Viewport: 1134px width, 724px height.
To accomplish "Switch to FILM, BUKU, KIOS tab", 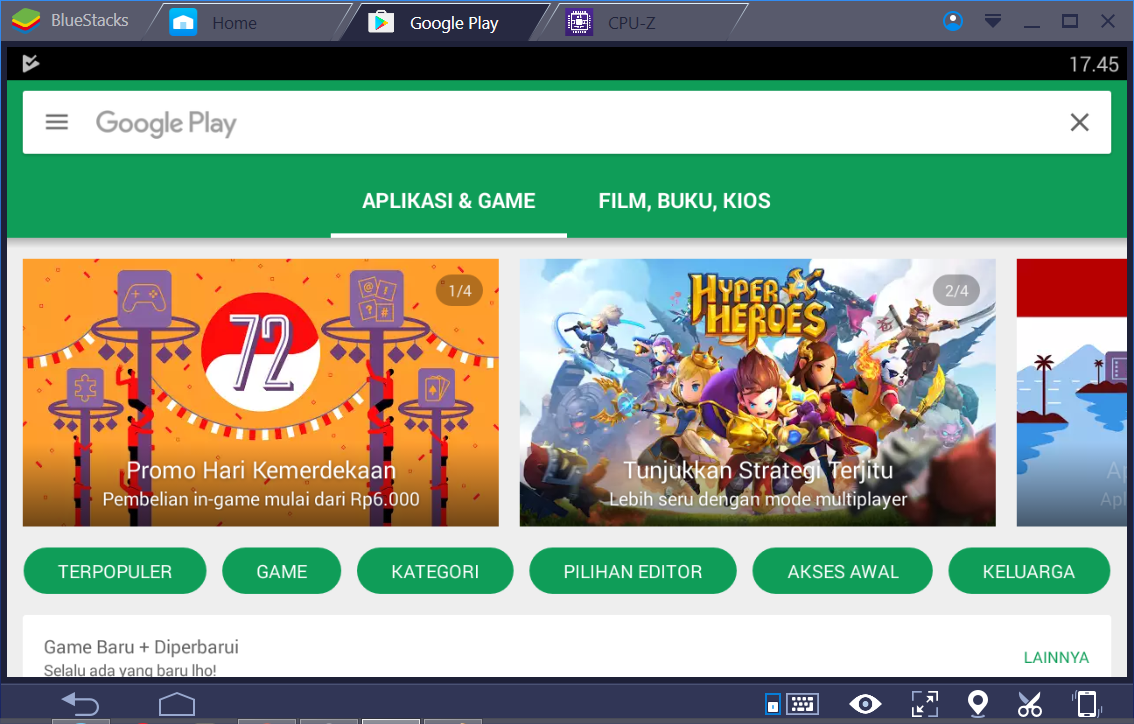I will pos(684,201).
